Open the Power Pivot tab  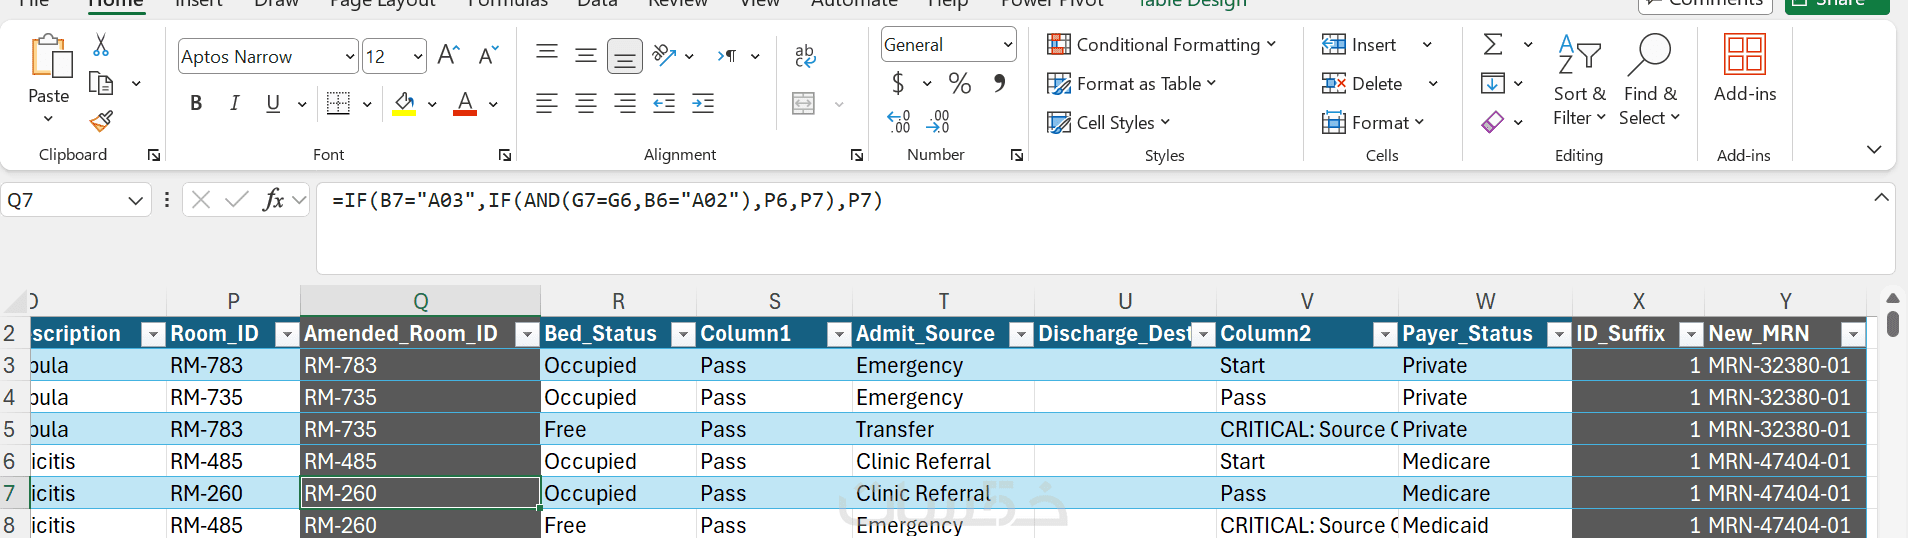1052,4
